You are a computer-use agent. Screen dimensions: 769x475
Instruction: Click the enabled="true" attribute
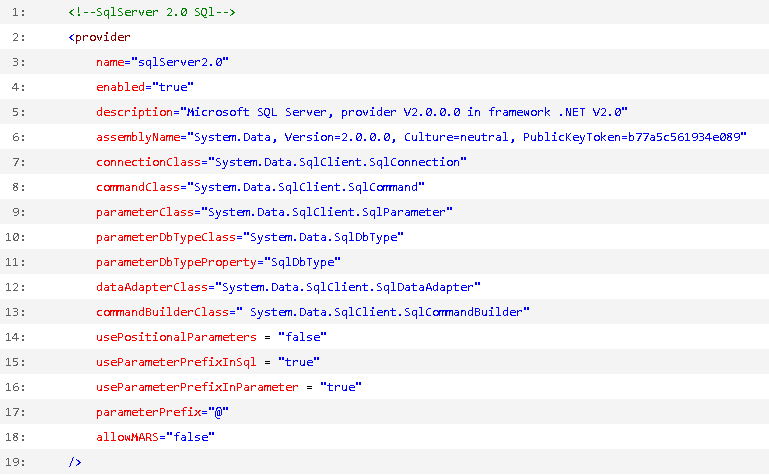pyautogui.click(x=145, y=87)
